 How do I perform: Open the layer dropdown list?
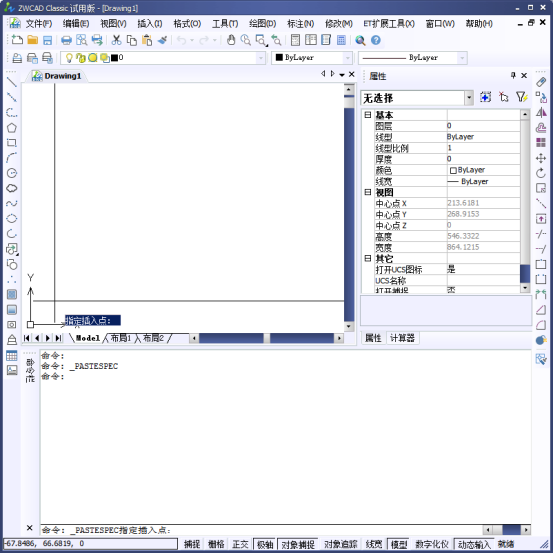pyautogui.click(x=261, y=58)
